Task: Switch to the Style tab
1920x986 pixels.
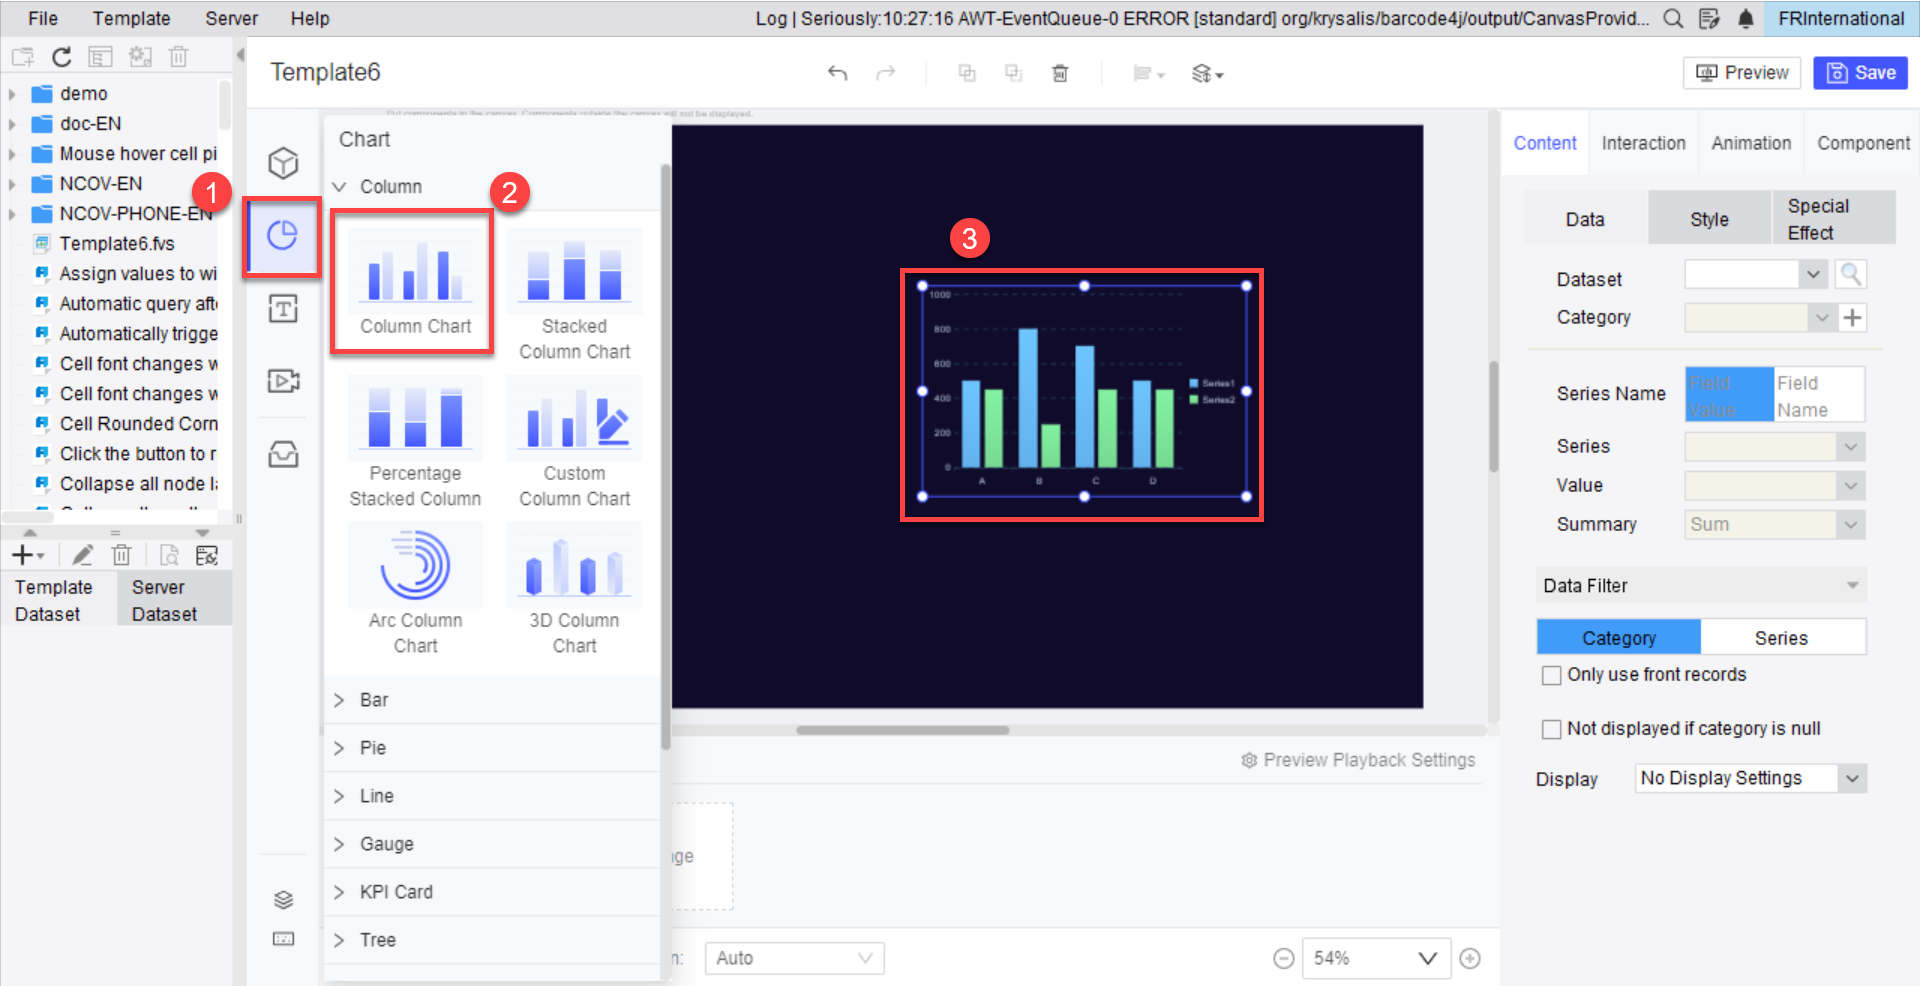Action: coord(1709,219)
